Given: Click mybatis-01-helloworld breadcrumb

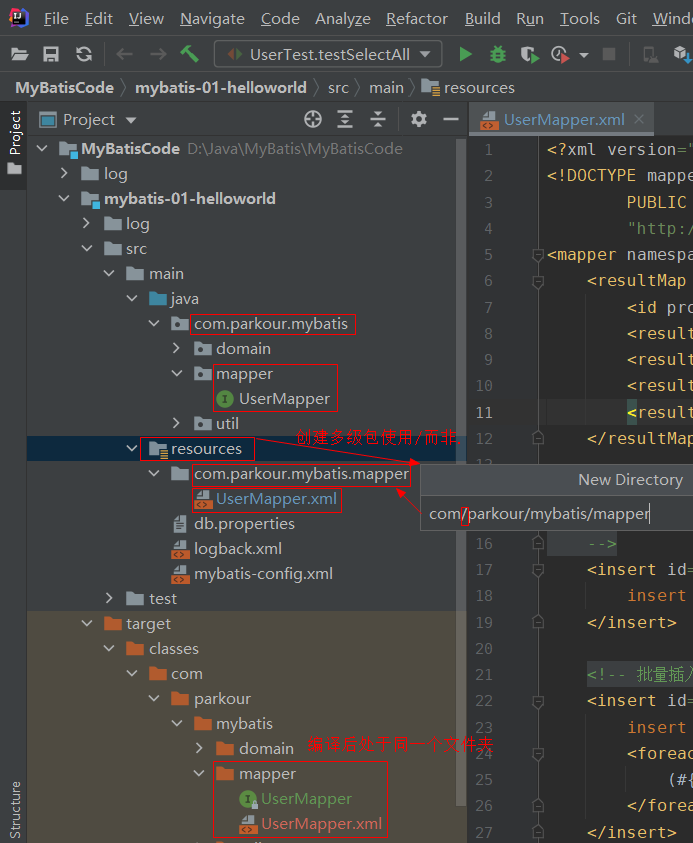Looking at the screenshot, I should coord(220,88).
